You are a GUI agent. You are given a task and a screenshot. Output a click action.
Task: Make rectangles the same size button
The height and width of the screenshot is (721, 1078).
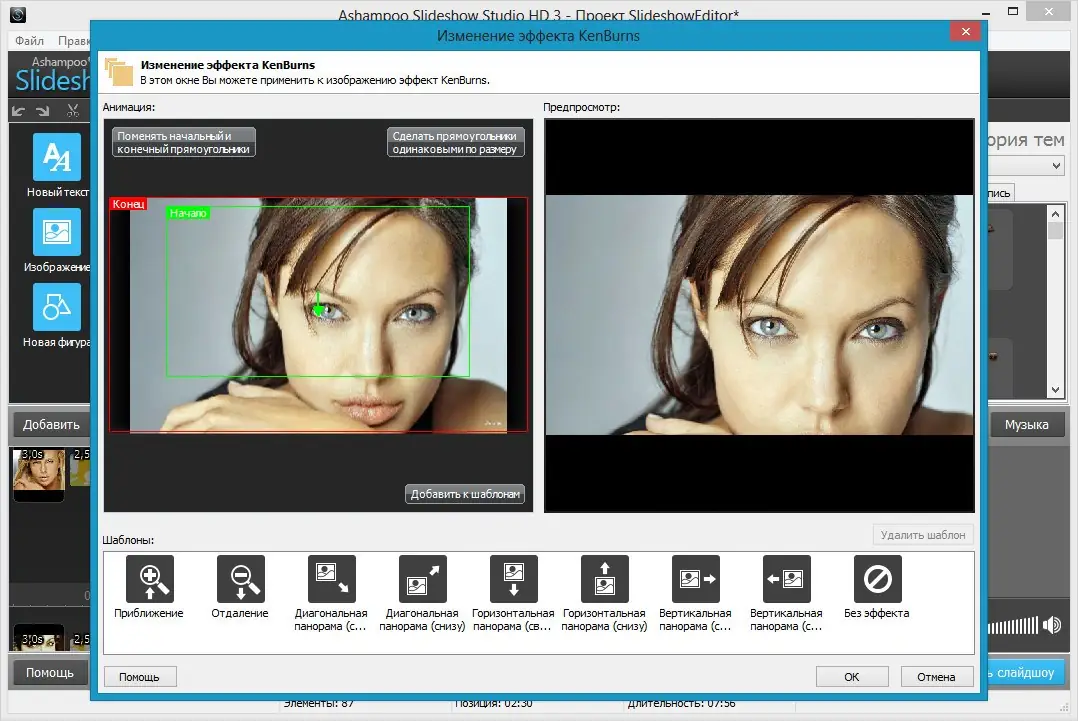click(x=455, y=142)
